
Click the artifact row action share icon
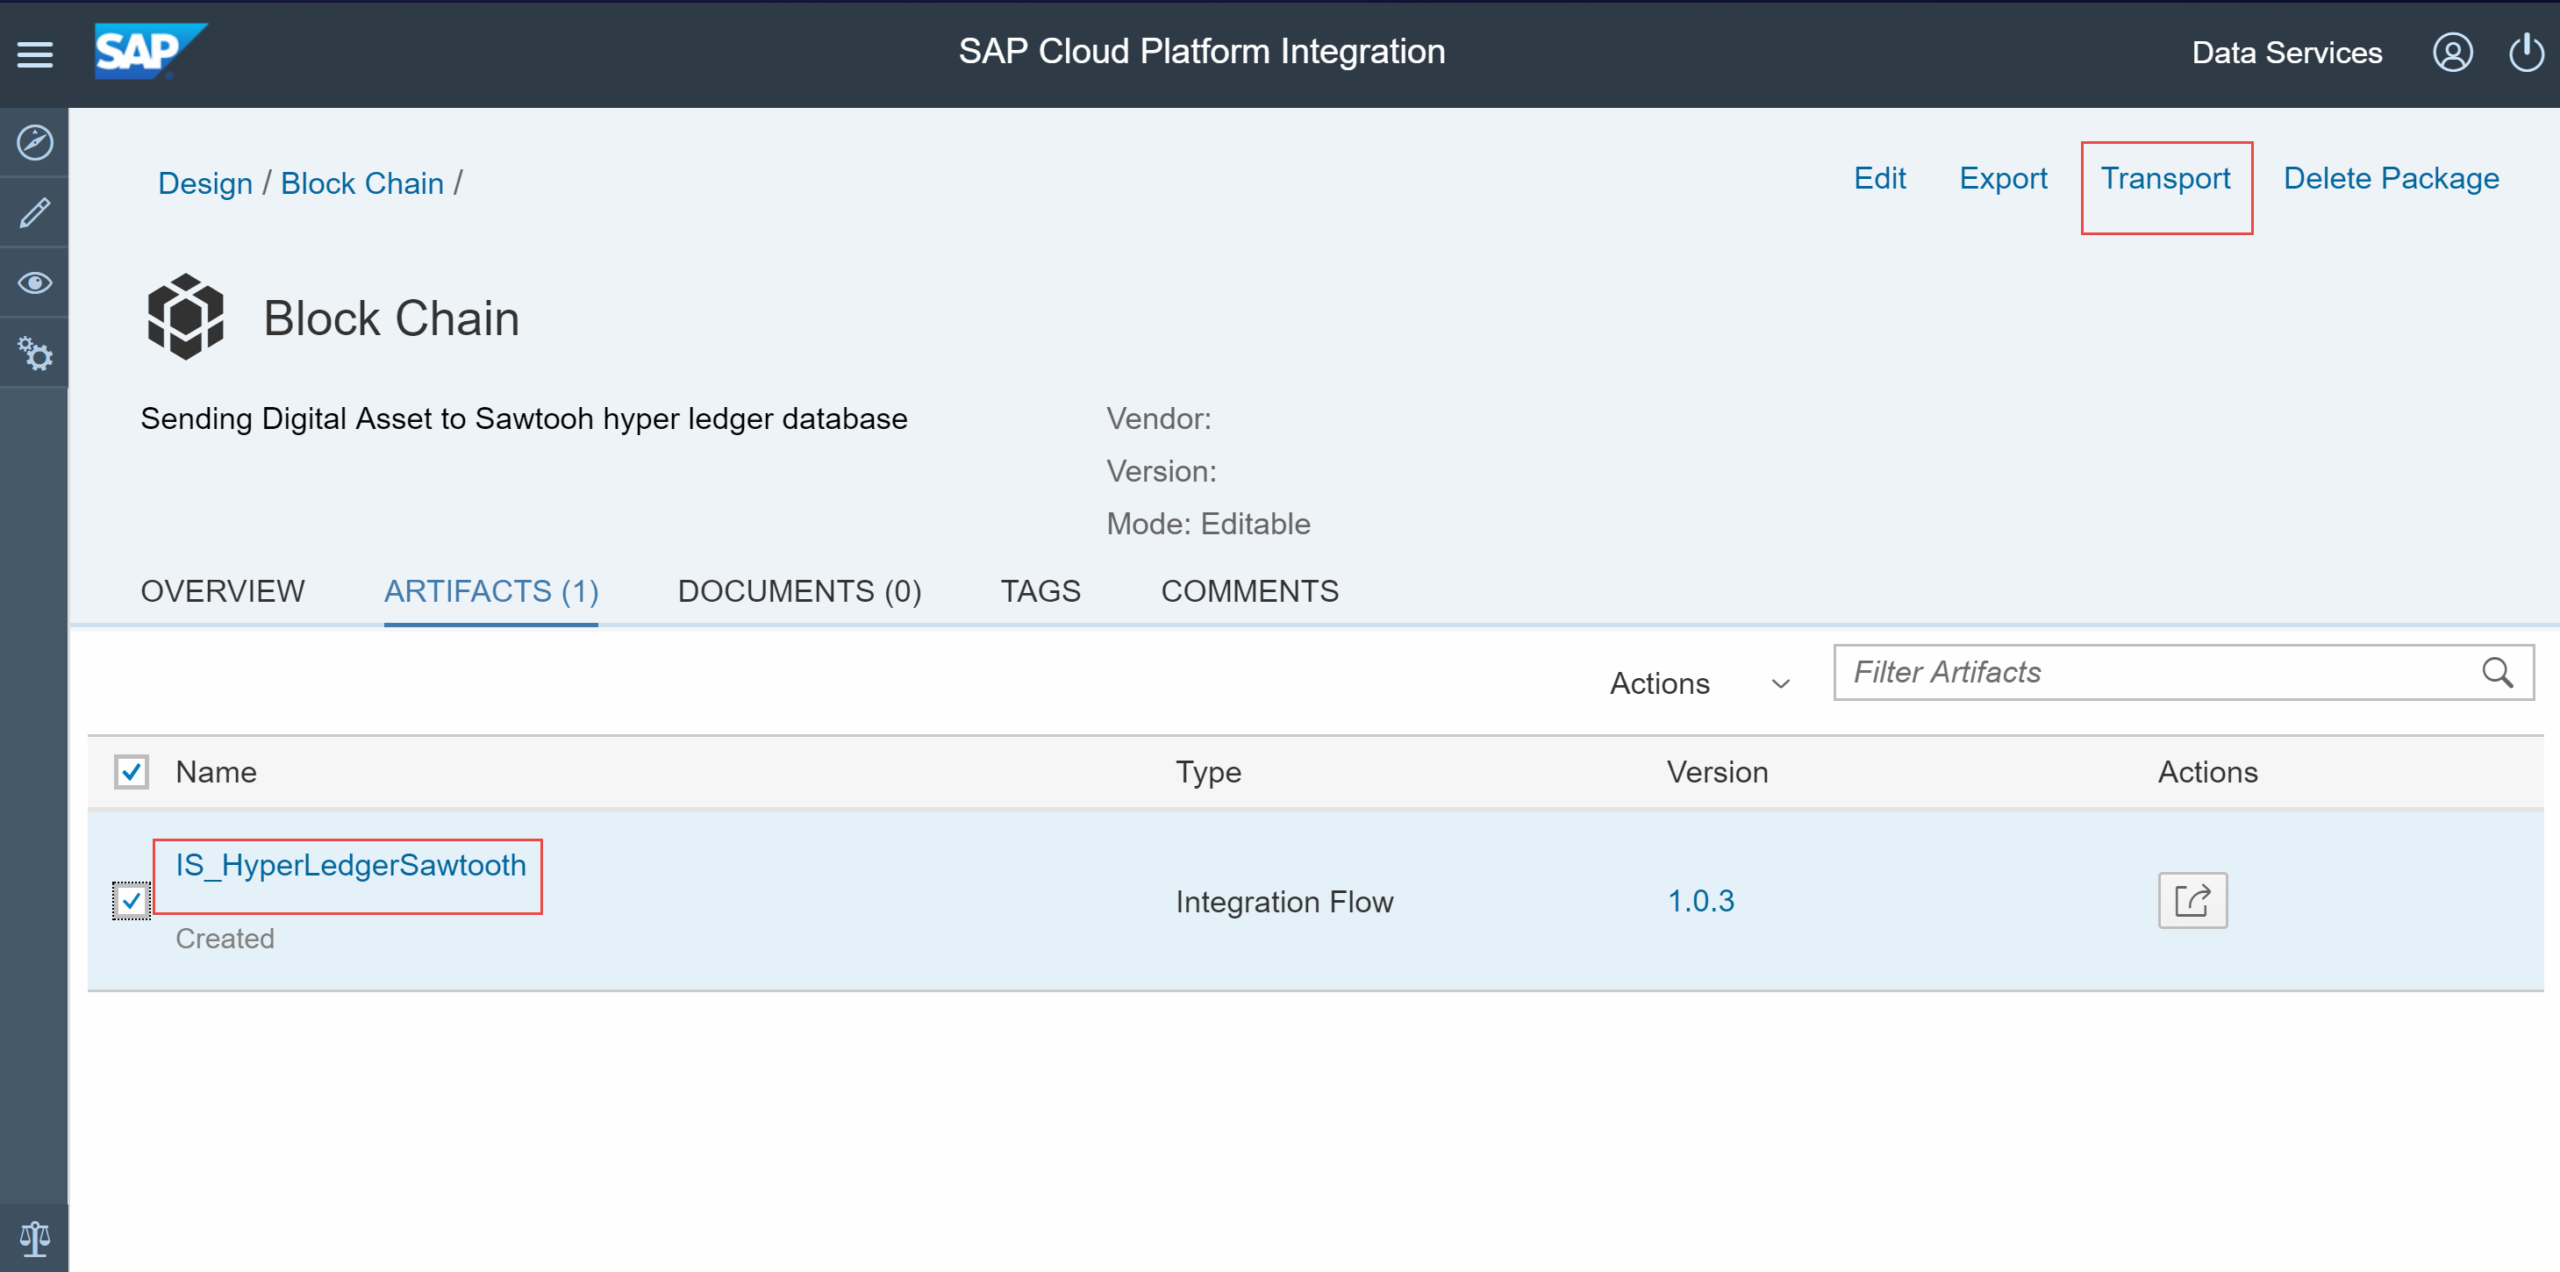tap(2192, 900)
